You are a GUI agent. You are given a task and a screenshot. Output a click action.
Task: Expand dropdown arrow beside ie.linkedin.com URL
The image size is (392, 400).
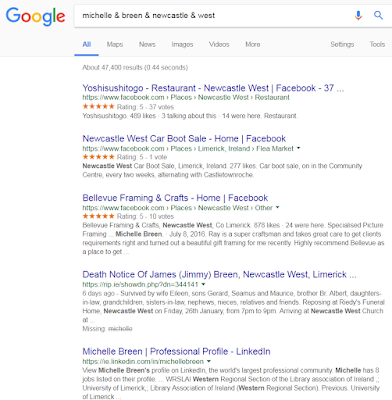pos(209,361)
